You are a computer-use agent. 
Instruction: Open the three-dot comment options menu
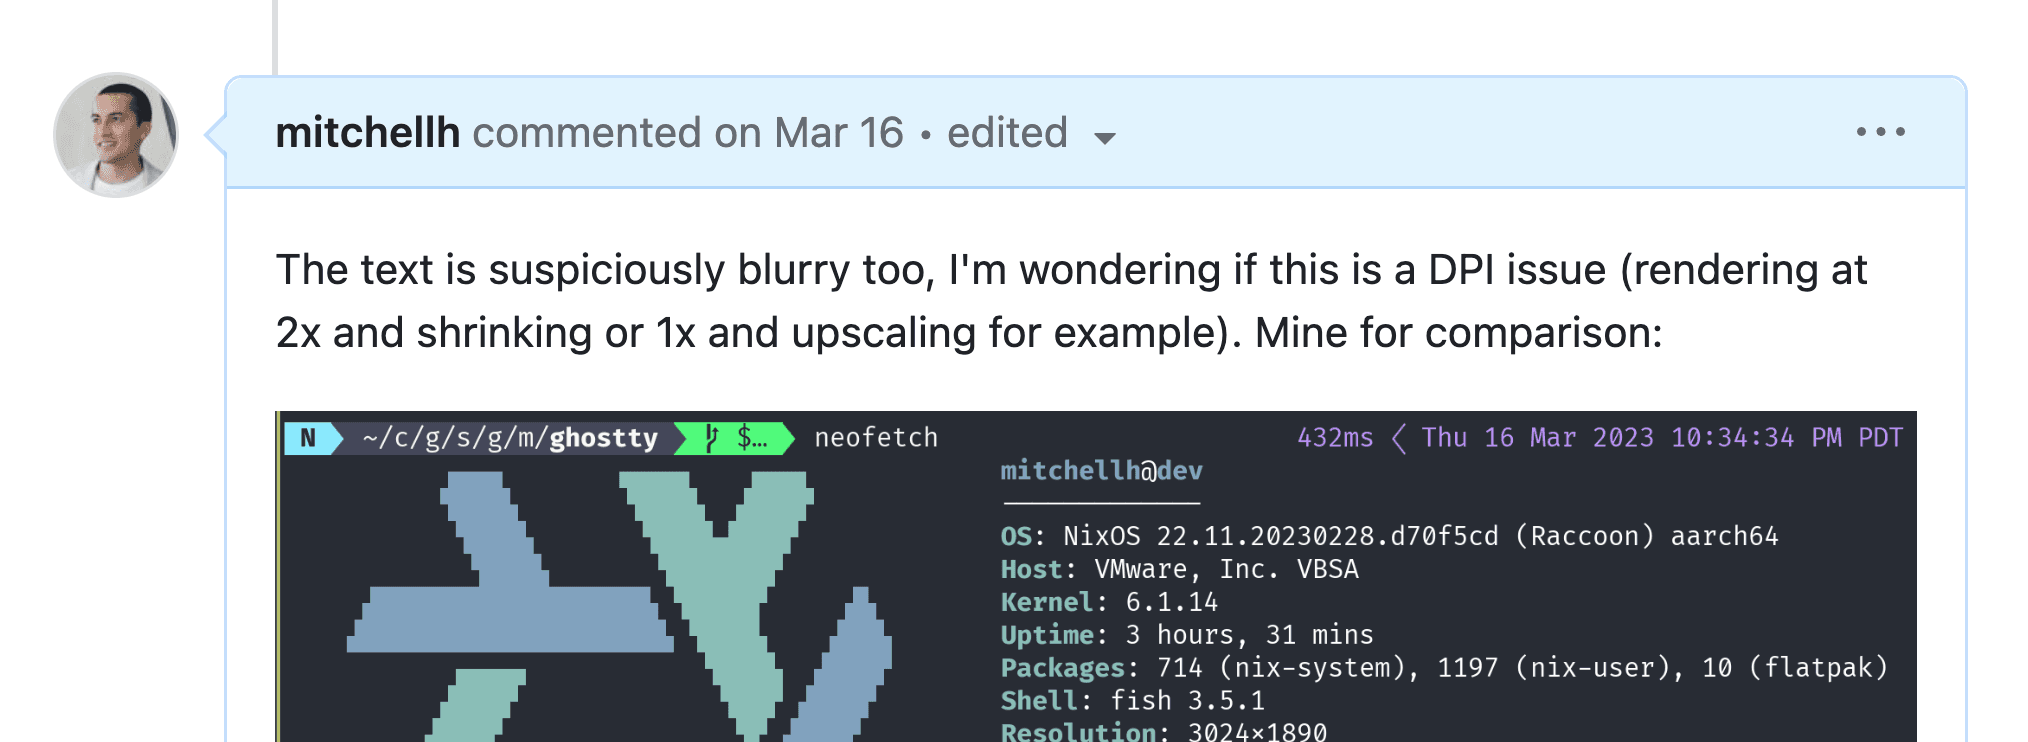pyautogui.click(x=1880, y=132)
